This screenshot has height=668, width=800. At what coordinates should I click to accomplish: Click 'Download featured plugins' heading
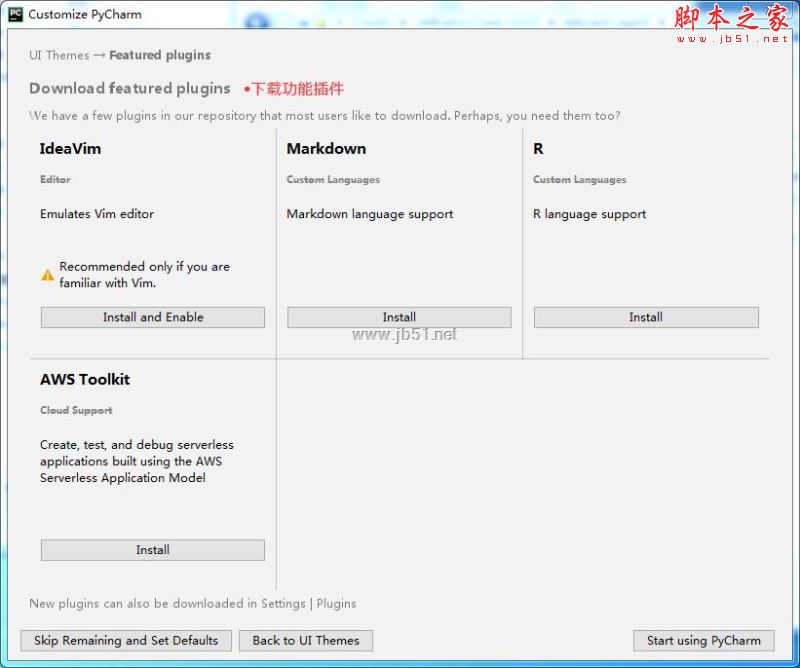click(130, 88)
